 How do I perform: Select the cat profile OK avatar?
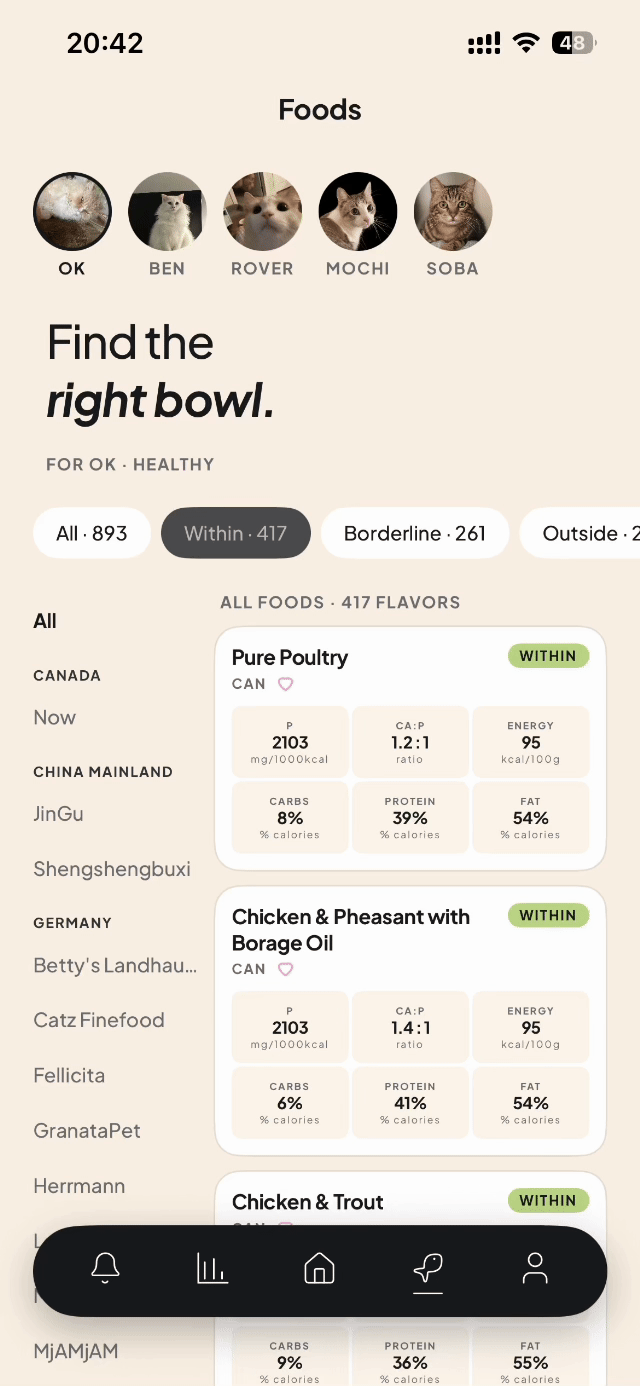click(72, 211)
